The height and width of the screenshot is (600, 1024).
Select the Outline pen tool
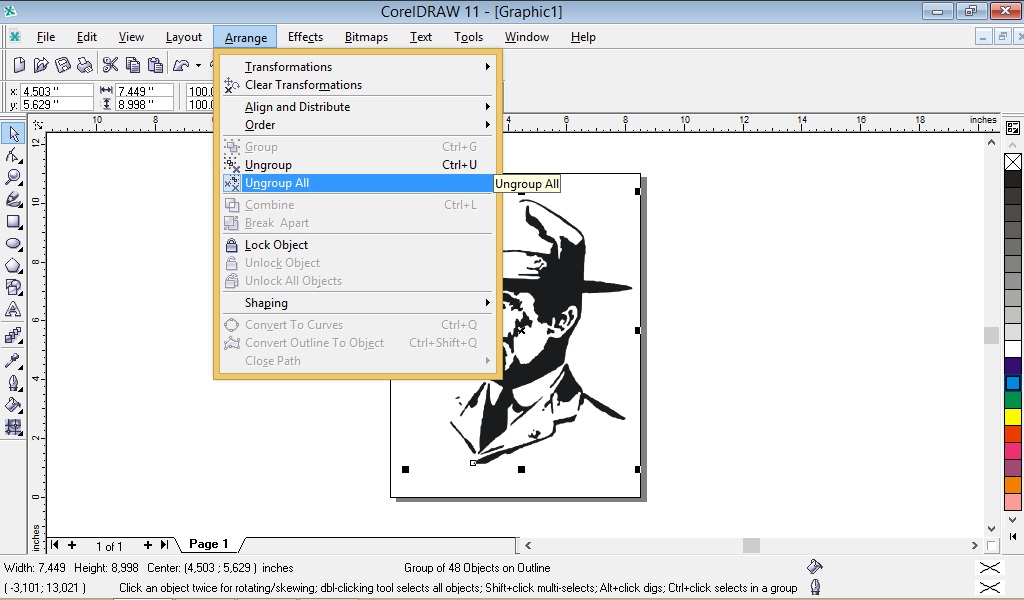pos(13,383)
